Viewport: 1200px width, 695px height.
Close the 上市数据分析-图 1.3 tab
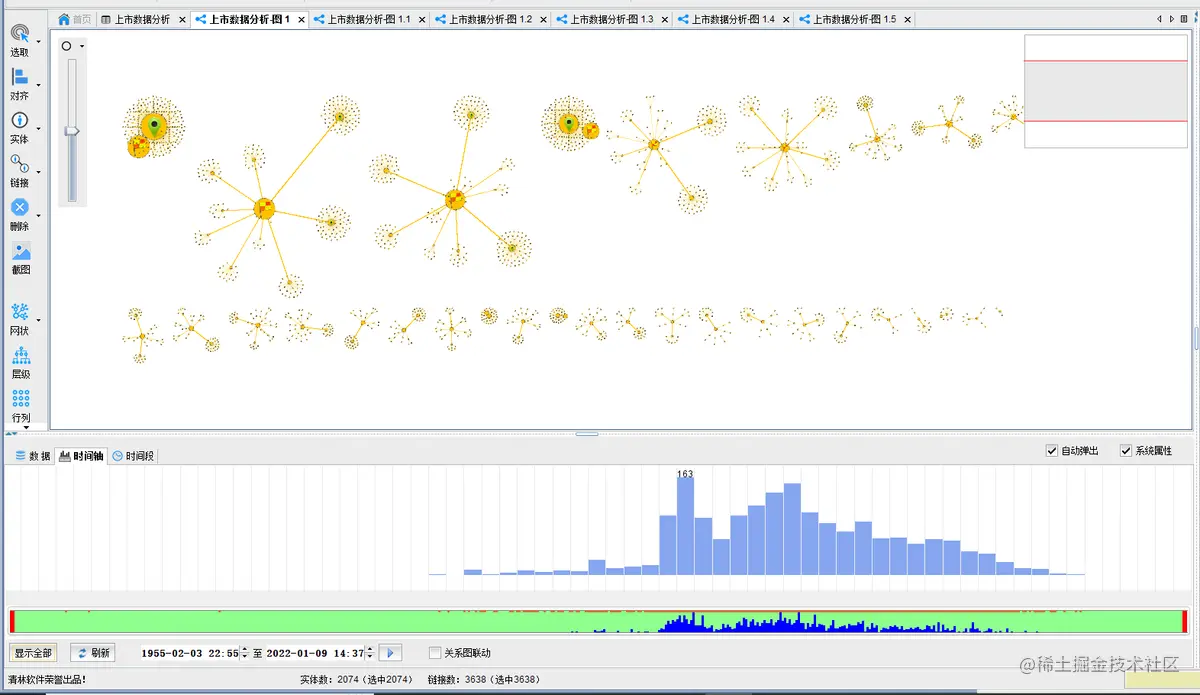point(665,20)
